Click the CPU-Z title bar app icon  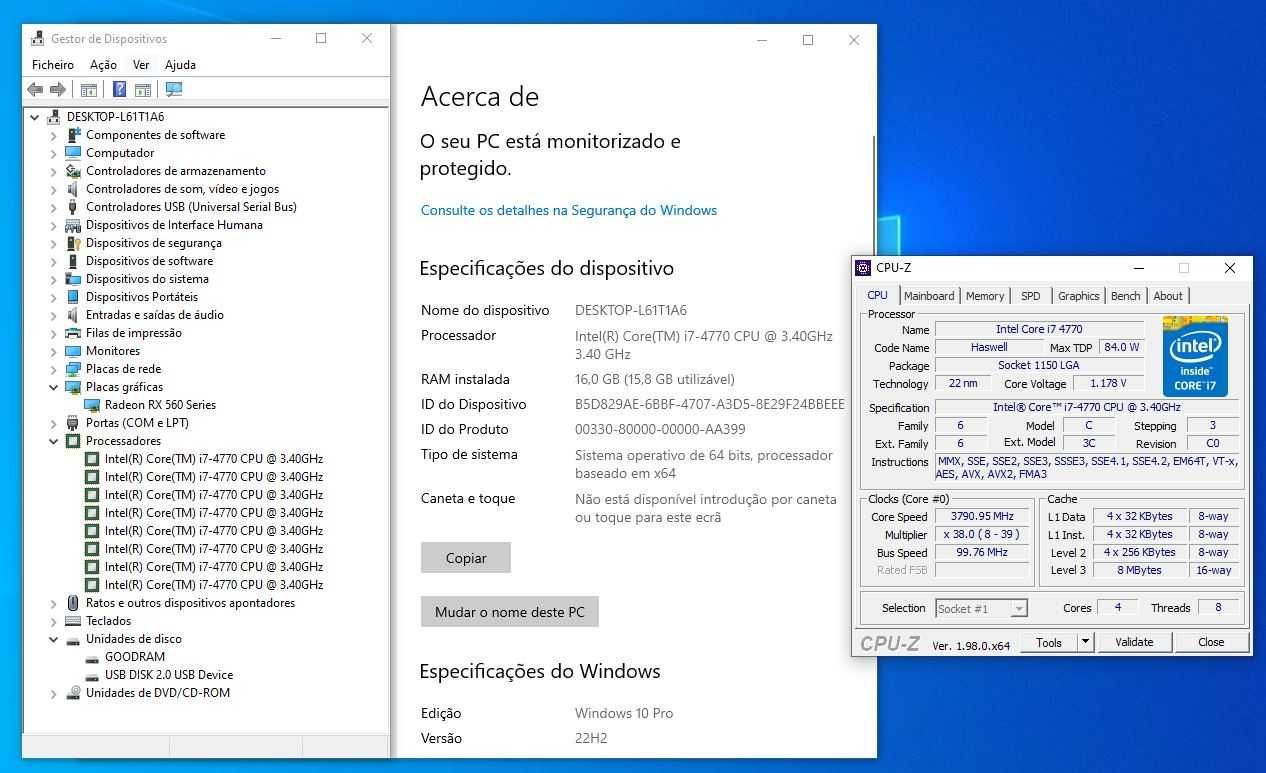click(863, 267)
